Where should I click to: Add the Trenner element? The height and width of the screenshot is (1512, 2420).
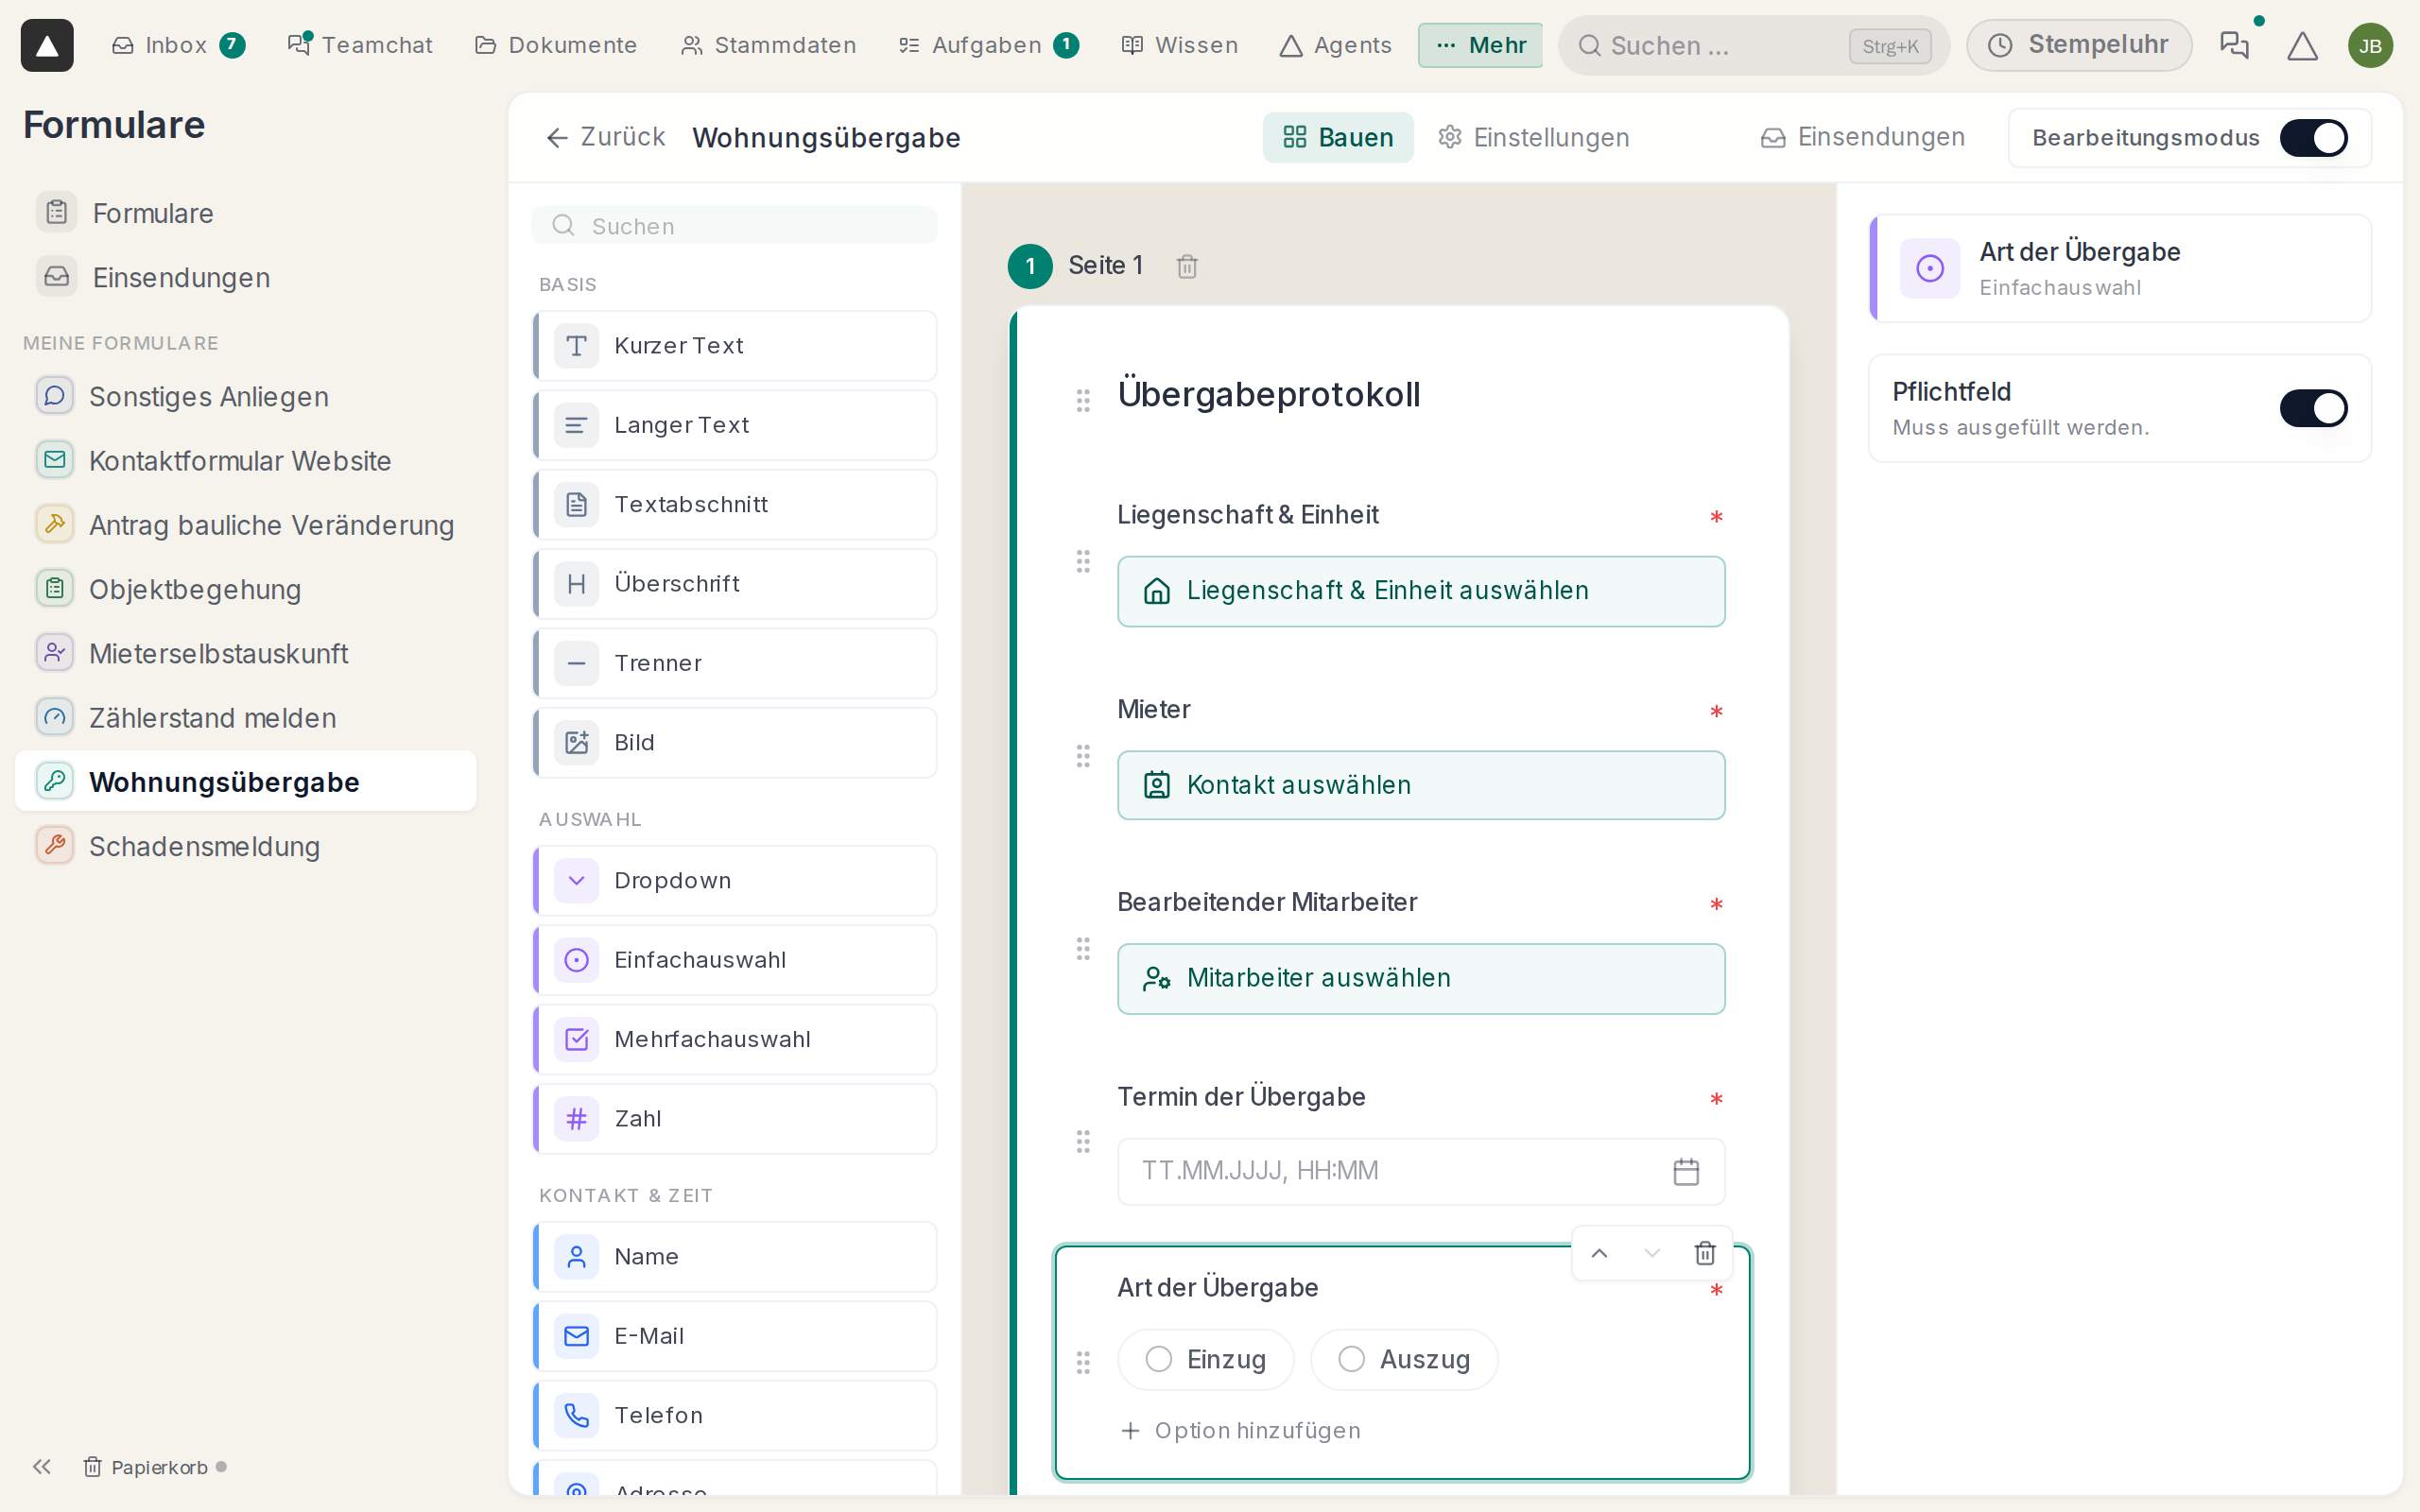click(x=735, y=663)
